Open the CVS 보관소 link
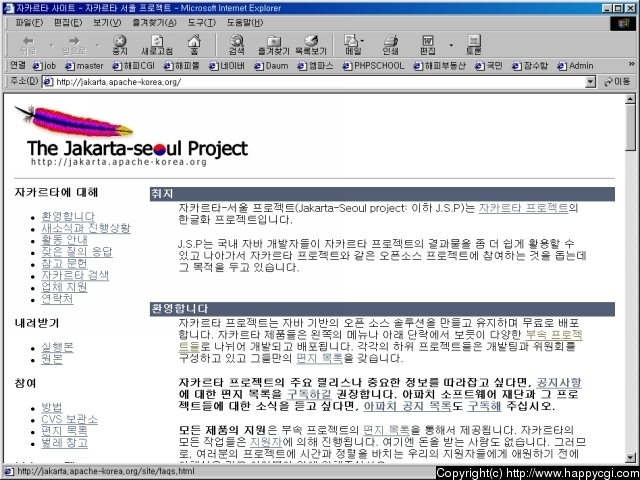 tap(69, 420)
